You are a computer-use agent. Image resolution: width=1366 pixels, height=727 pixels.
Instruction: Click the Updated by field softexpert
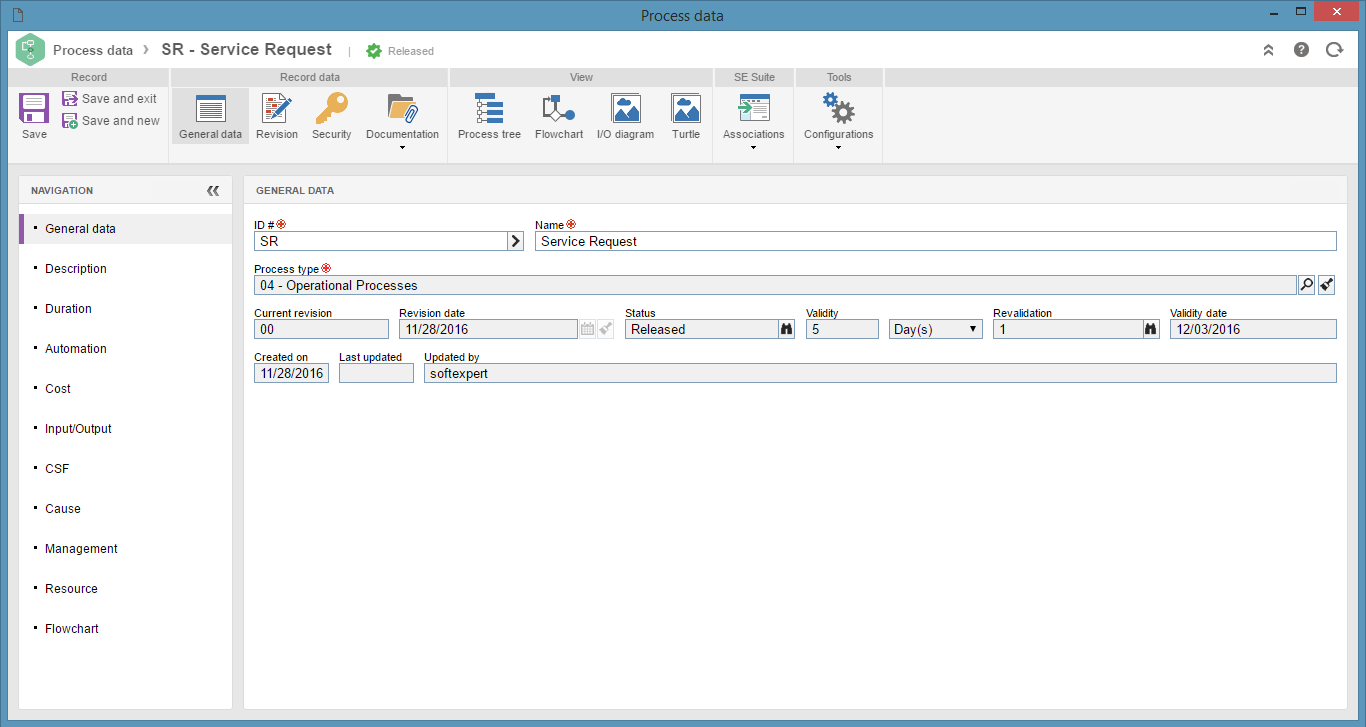(880, 373)
